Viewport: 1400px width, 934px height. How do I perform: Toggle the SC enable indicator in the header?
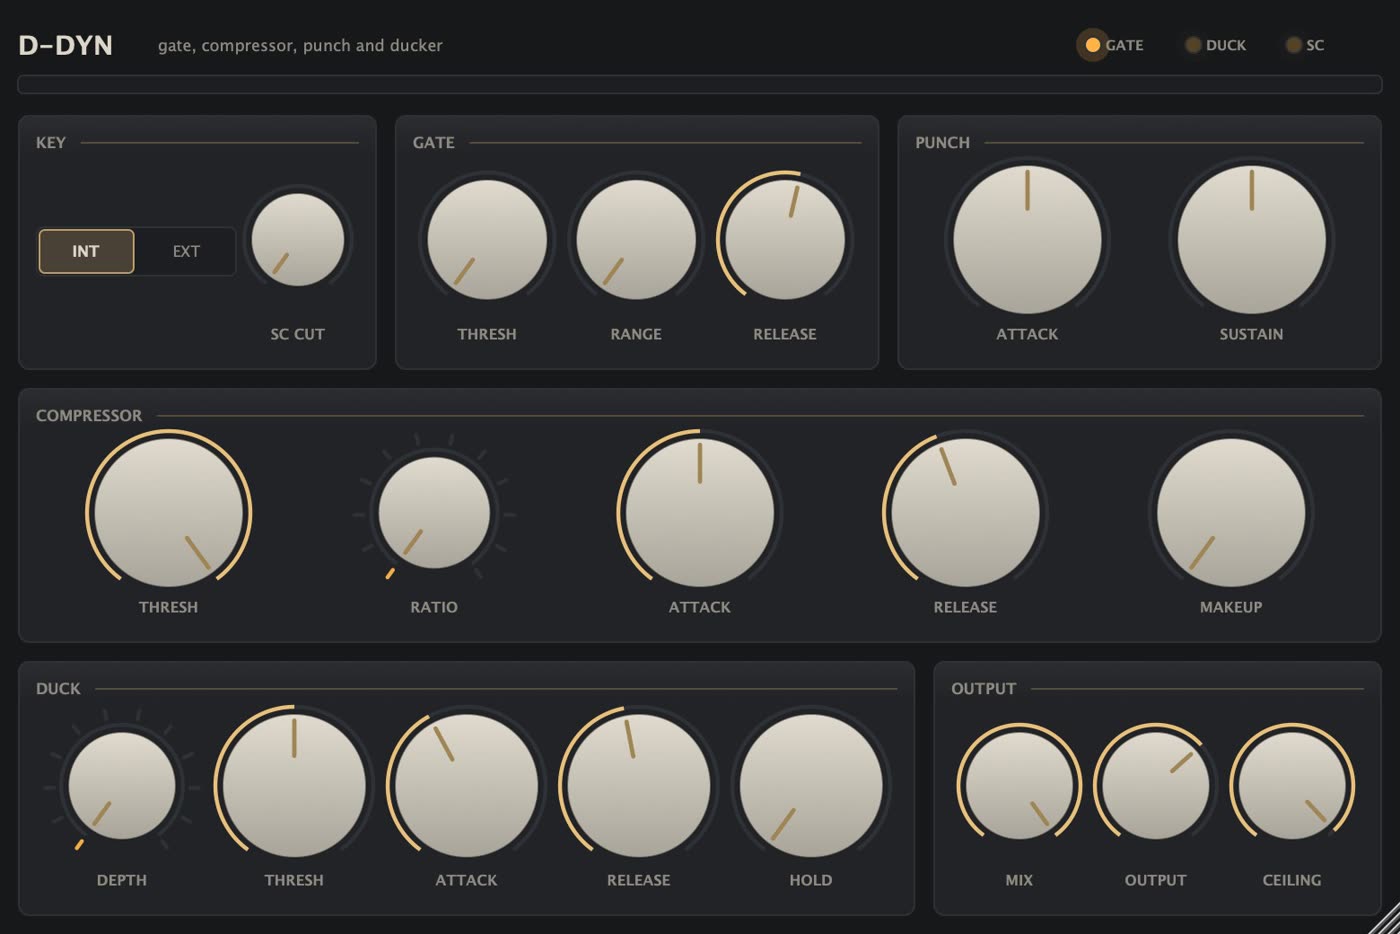tap(1293, 45)
